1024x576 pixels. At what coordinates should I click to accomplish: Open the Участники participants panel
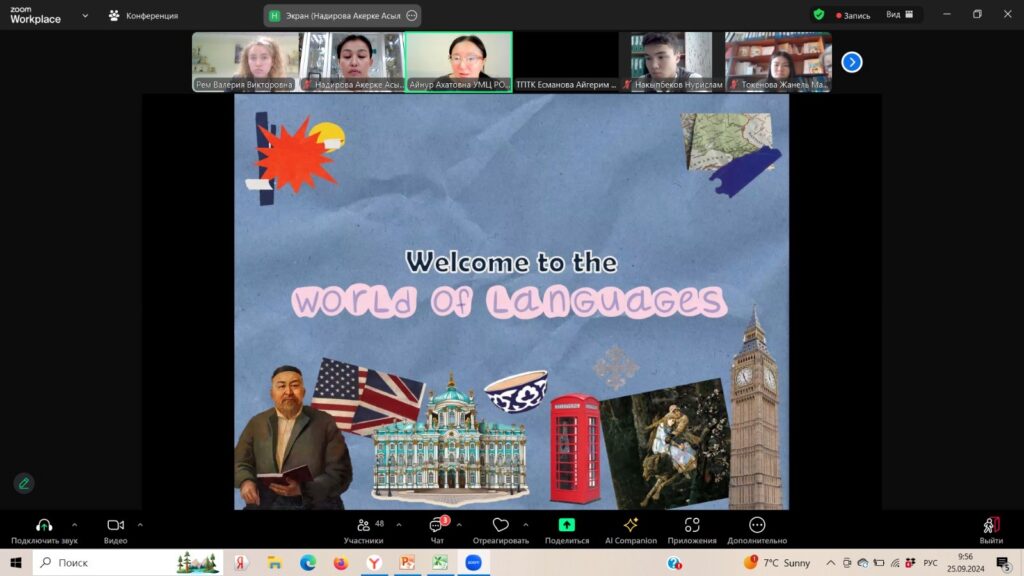click(x=364, y=530)
